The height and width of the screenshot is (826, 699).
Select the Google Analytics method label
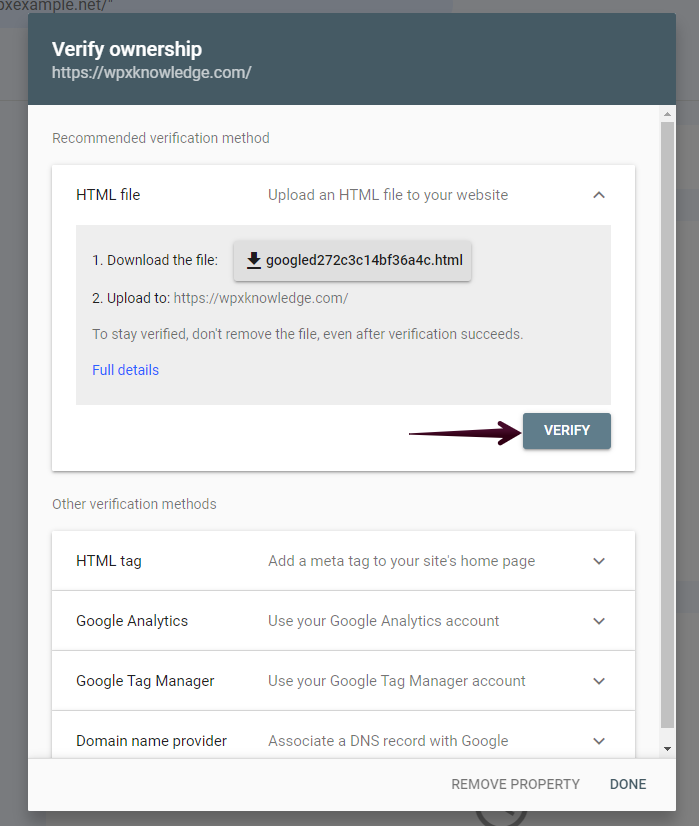[132, 621]
